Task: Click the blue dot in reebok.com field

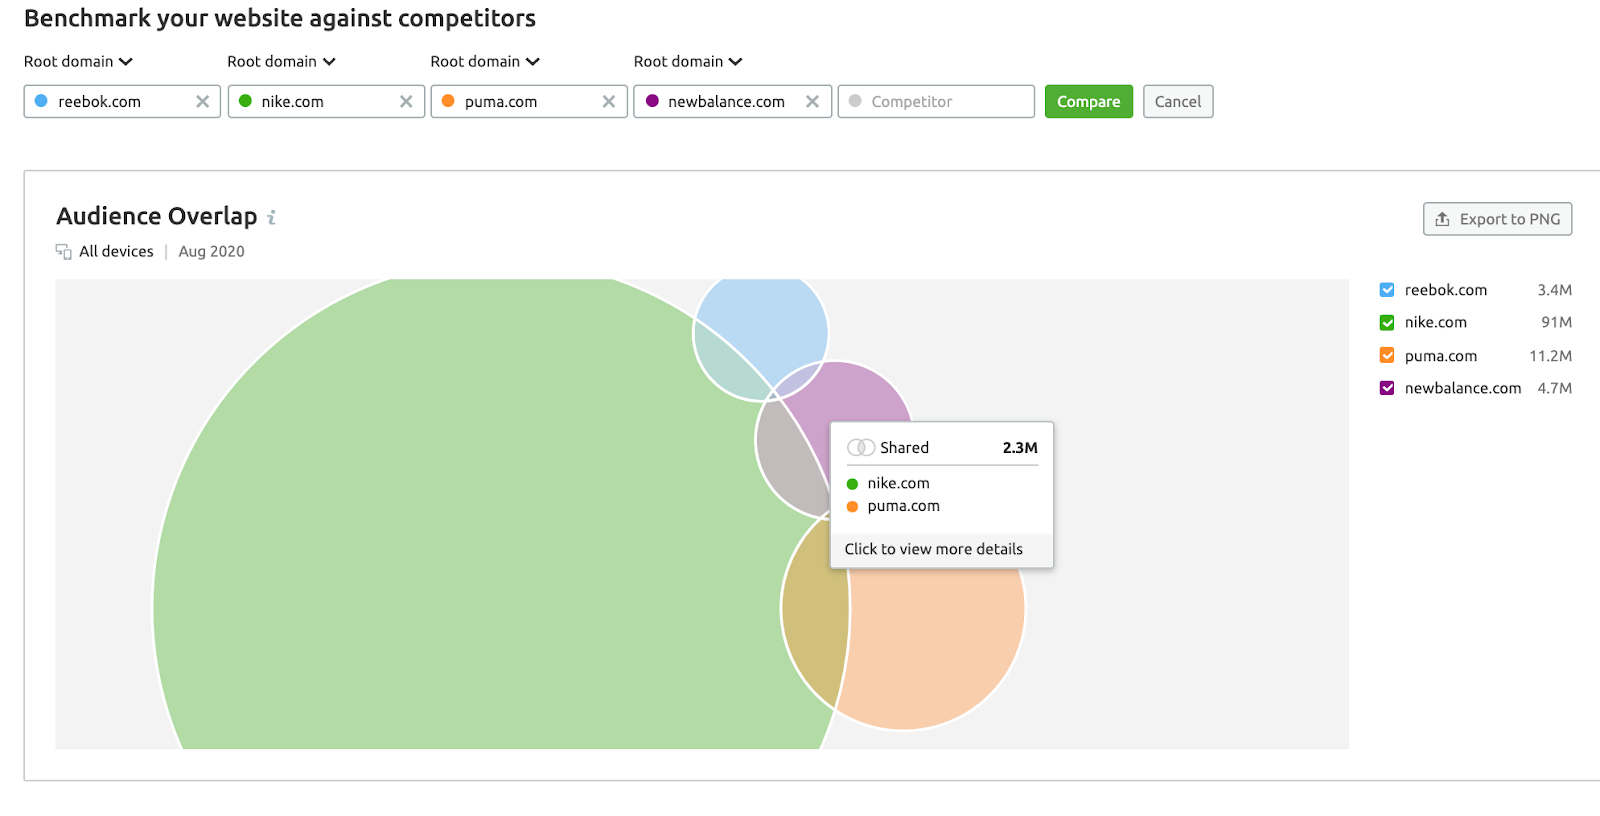Action: tap(41, 101)
